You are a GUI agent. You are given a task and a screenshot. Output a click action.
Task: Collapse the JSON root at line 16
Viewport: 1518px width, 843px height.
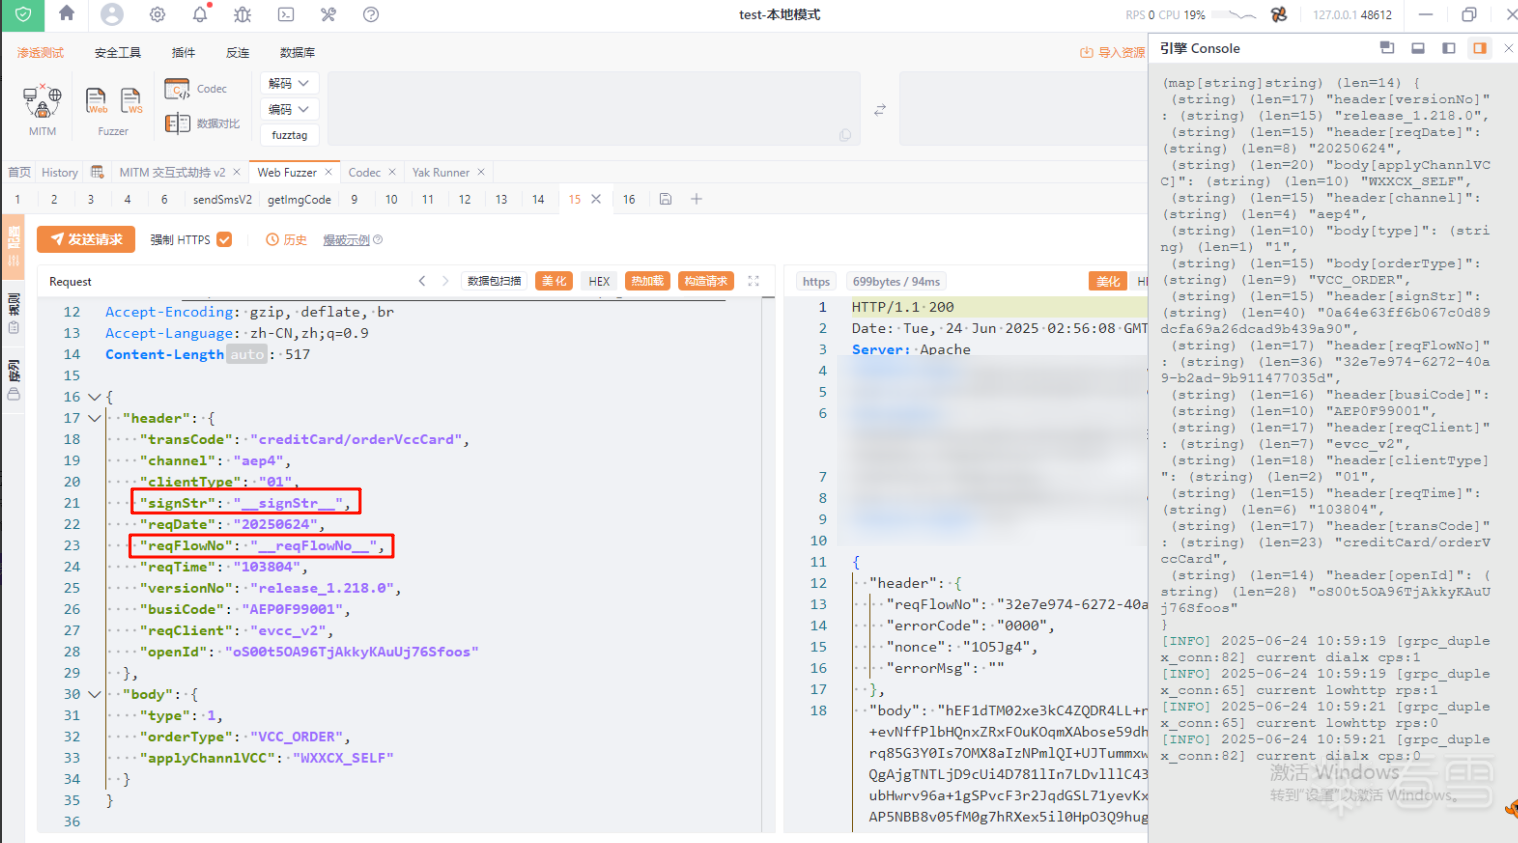coord(94,397)
